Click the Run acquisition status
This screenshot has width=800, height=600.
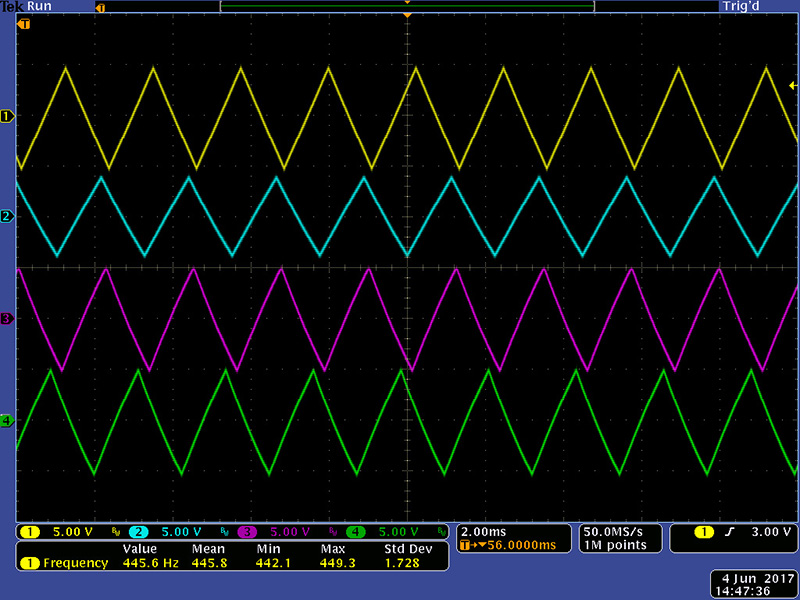38,6
